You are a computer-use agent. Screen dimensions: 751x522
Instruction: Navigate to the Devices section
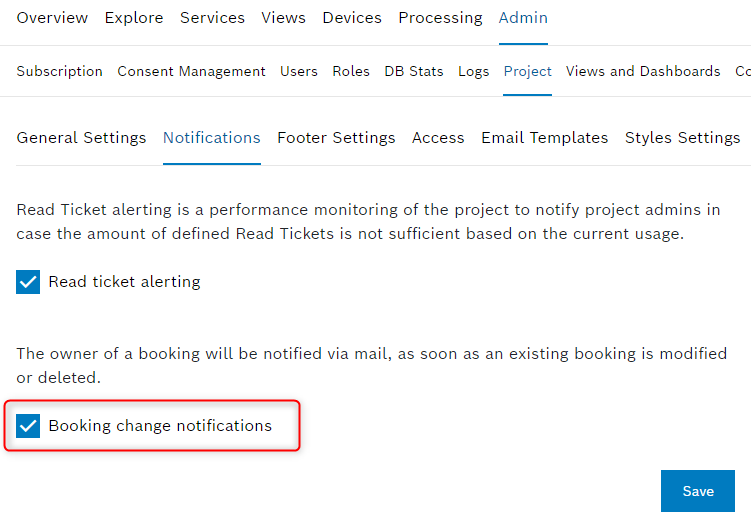[351, 18]
